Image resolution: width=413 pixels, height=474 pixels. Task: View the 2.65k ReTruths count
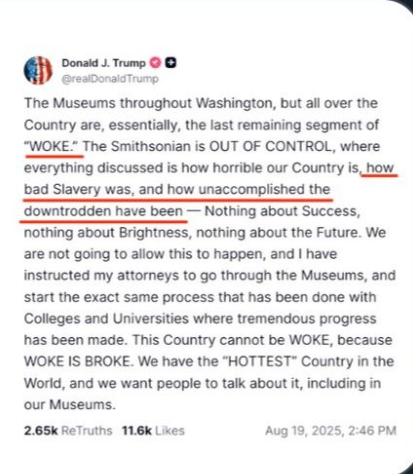click(x=68, y=431)
